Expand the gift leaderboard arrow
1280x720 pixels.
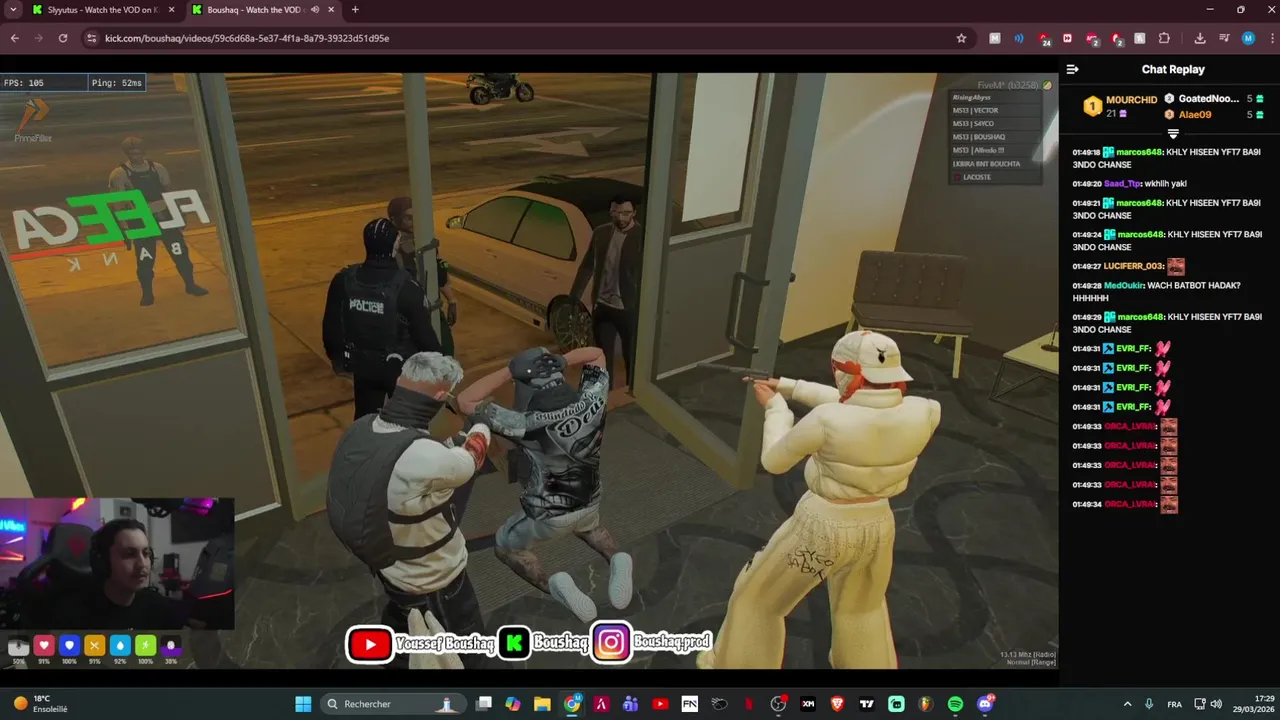[1173, 133]
